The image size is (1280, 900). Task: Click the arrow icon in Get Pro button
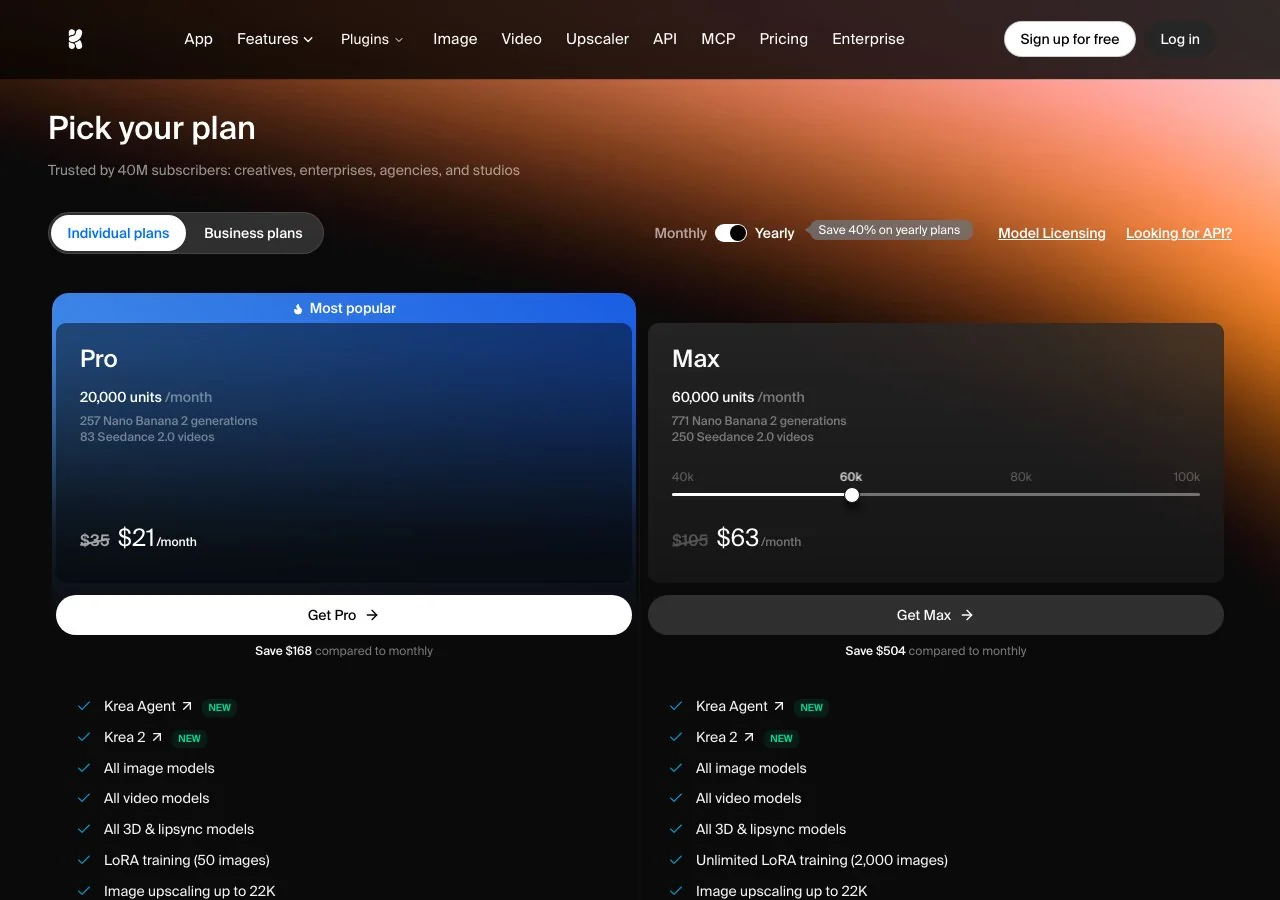tap(372, 615)
